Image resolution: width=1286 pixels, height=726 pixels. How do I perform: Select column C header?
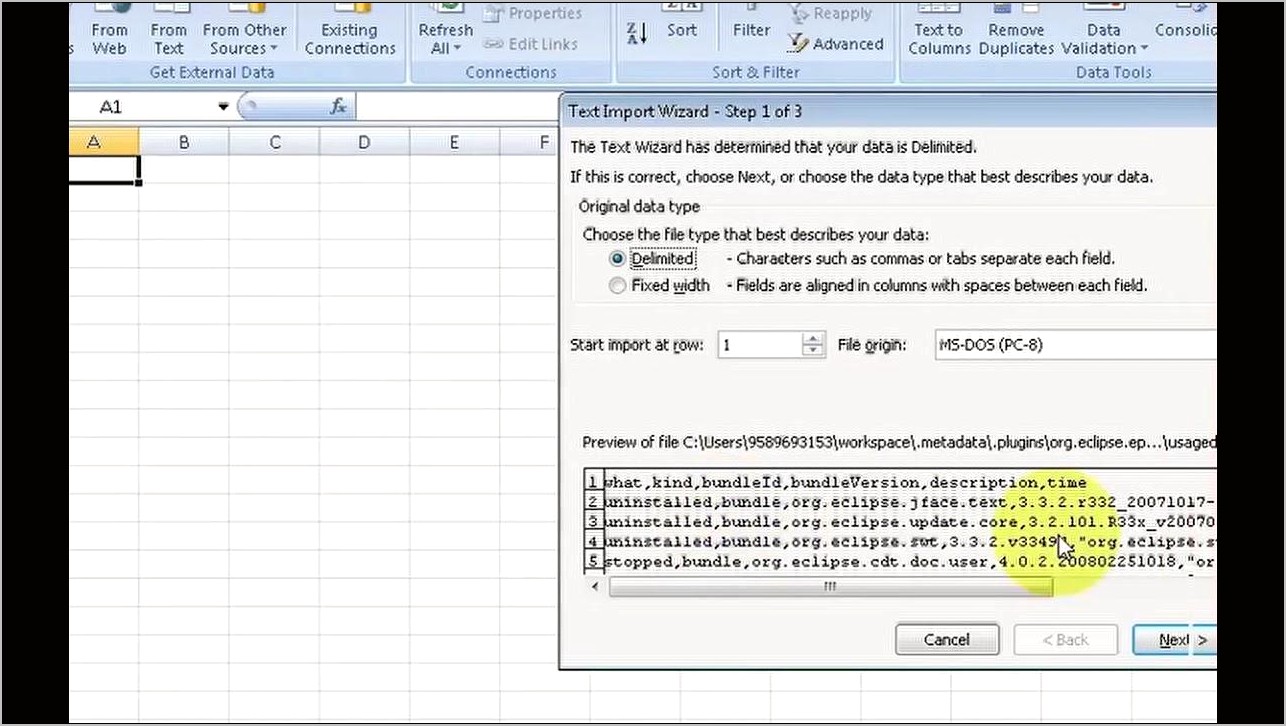click(x=274, y=143)
